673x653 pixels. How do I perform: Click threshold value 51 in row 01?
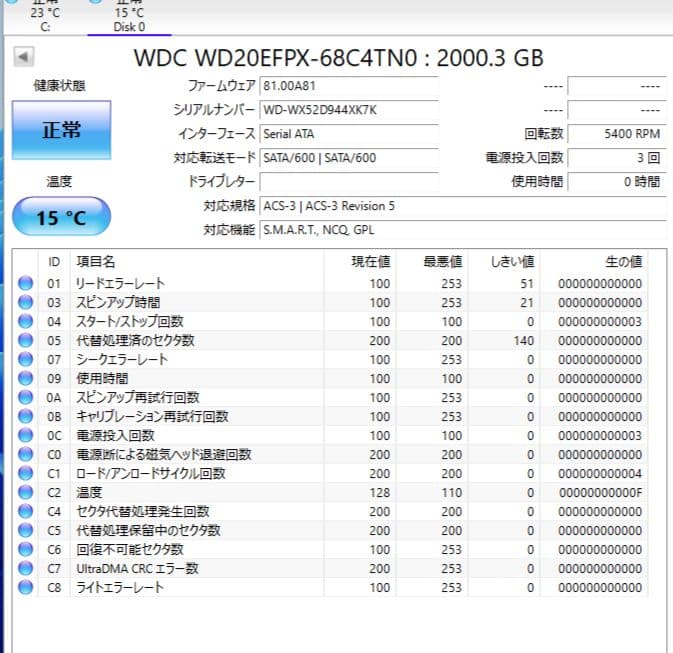tap(527, 283)
